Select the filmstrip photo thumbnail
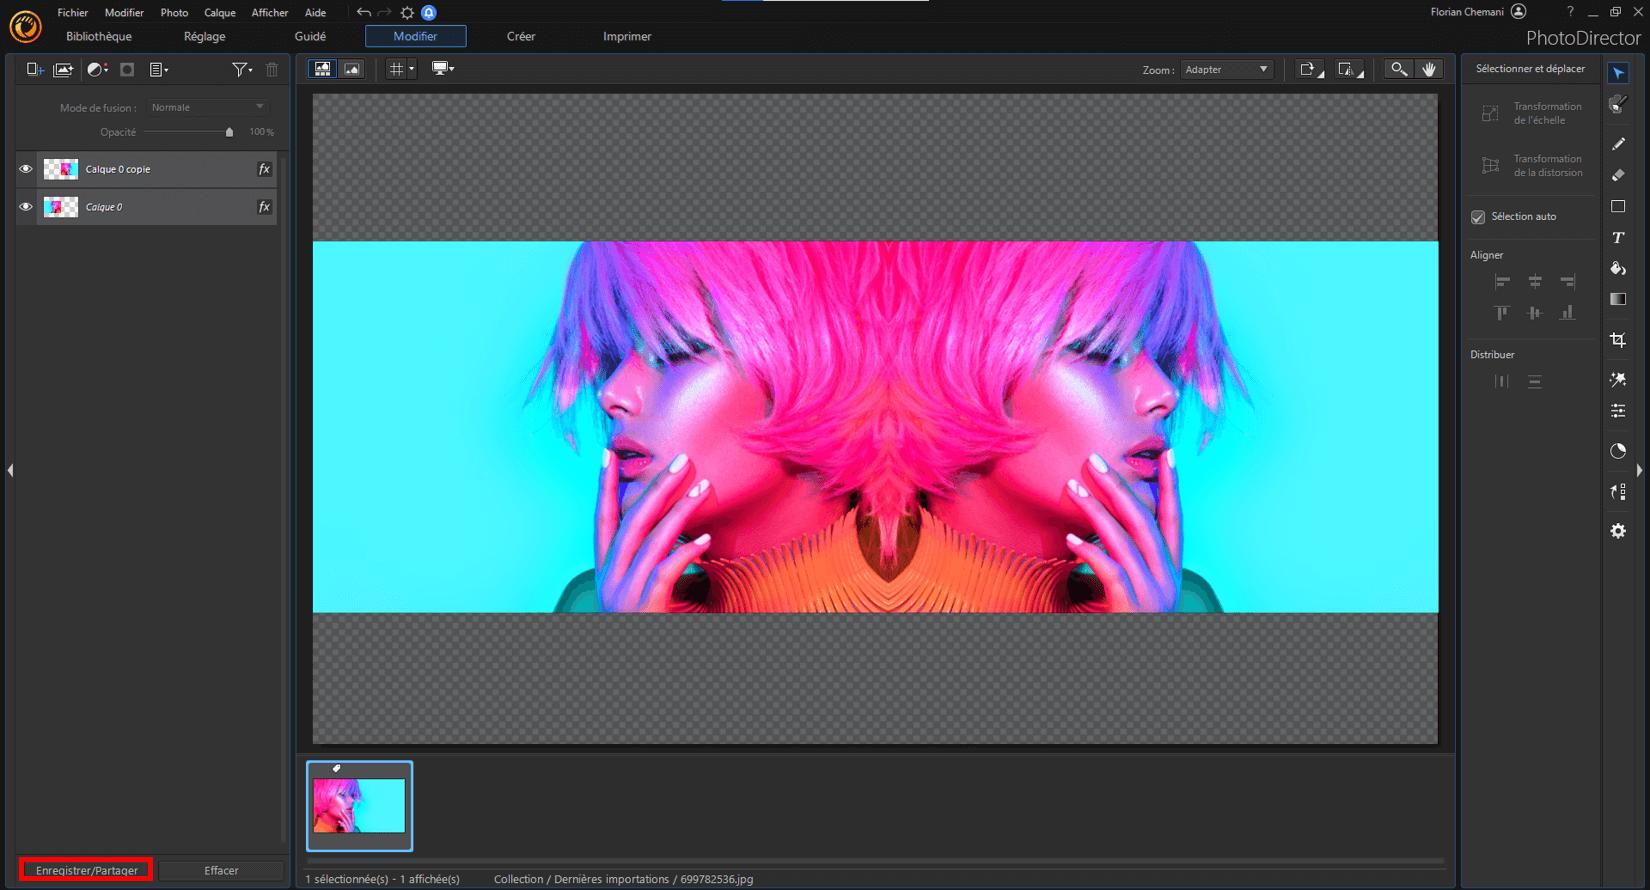 pyautogui.click(x=359, y=806)
